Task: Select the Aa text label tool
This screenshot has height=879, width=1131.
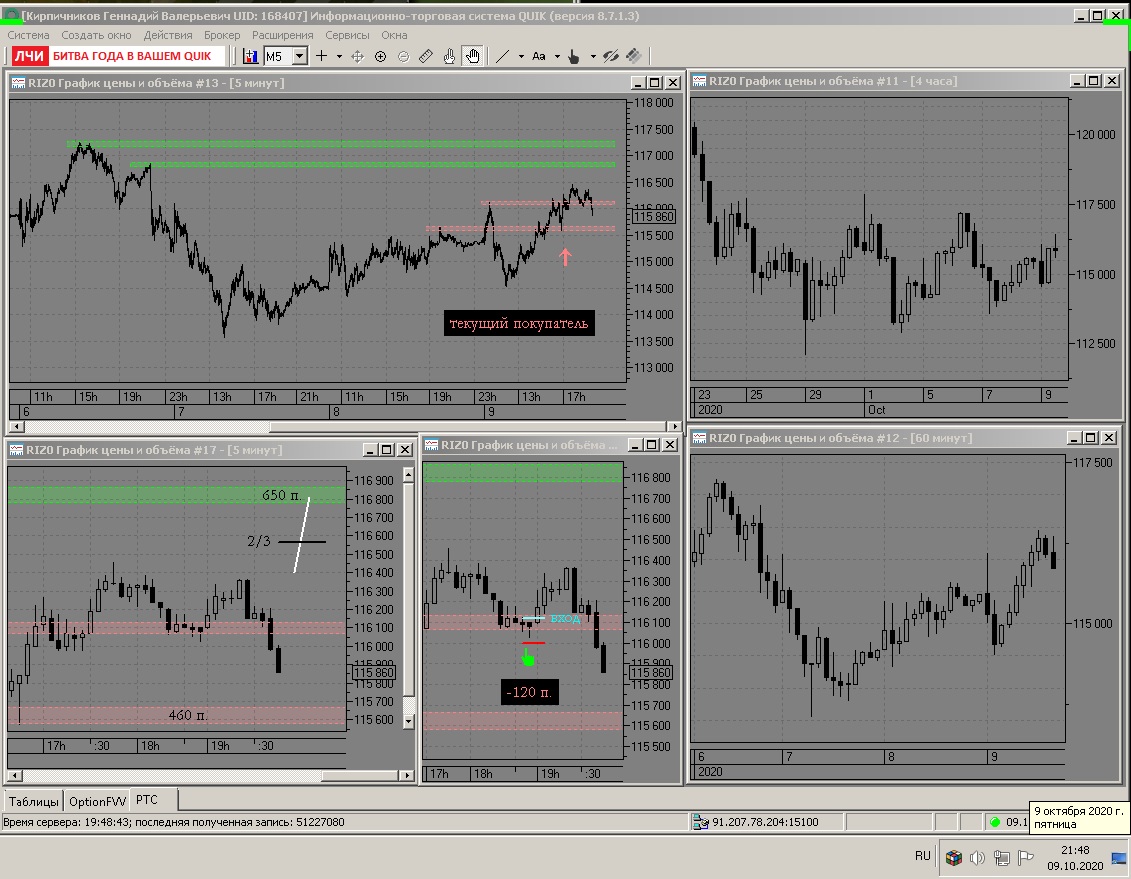Action: click(539, 56)
